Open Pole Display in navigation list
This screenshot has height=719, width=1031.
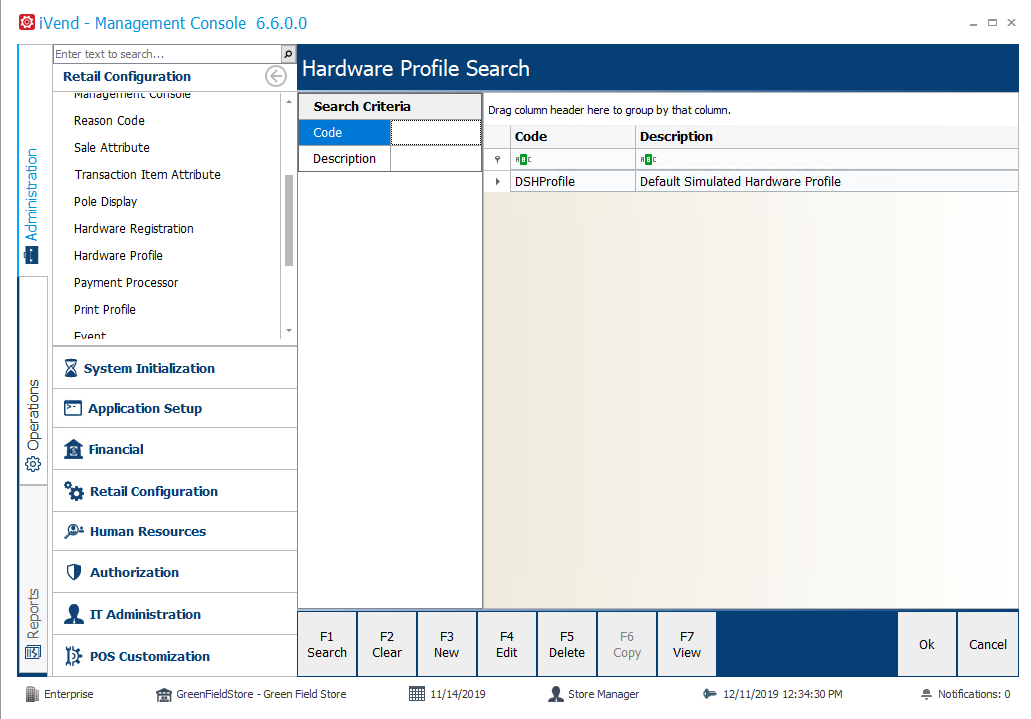tap(105, 202)
